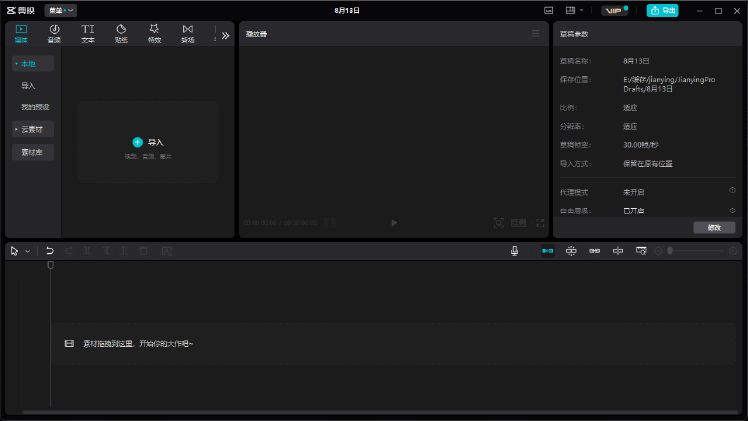The image size is (748, 421).
Task: Click the Export (导出) button
Action: (x=662, y=10)
